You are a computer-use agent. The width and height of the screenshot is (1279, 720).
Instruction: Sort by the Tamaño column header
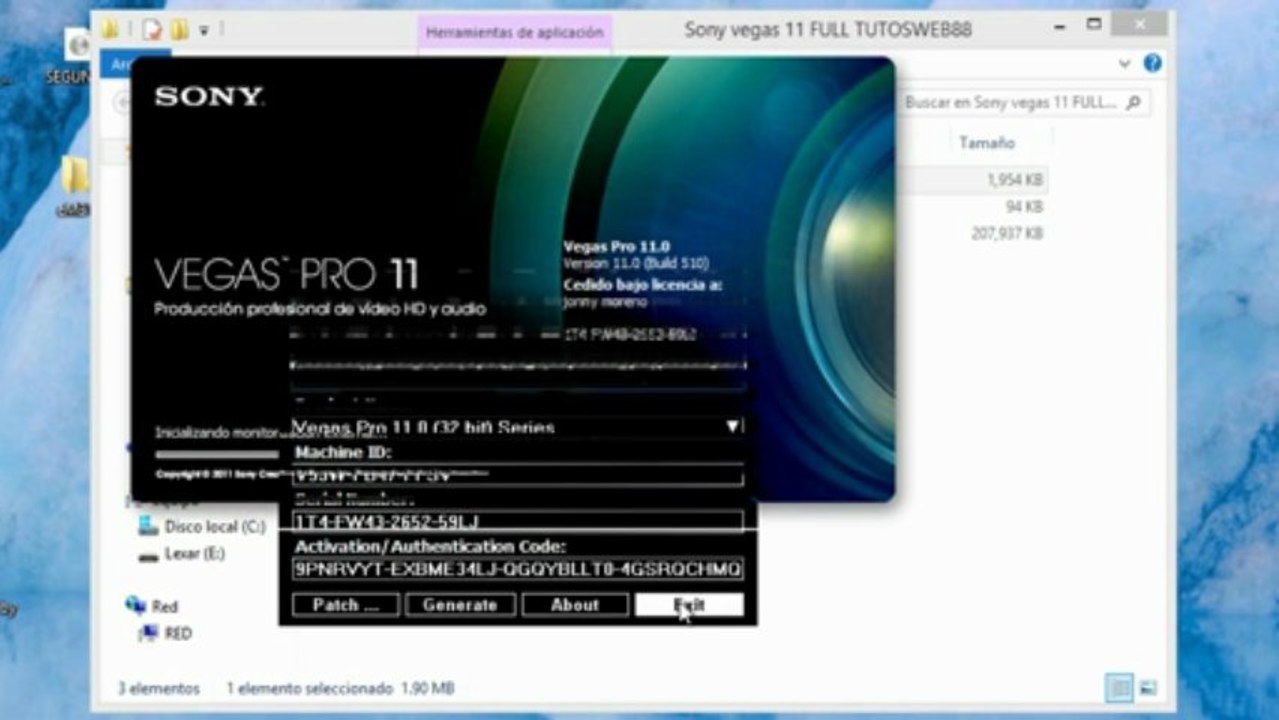pos(987,143)
